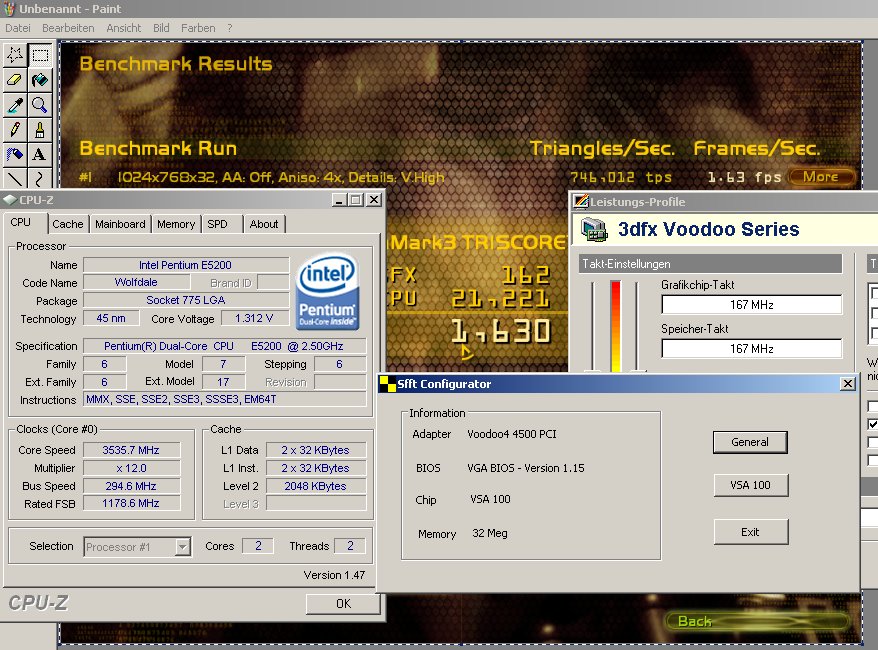Click the red-yellow gradient clock slider bar
The image size is (878, 650).
click(616, 326)
